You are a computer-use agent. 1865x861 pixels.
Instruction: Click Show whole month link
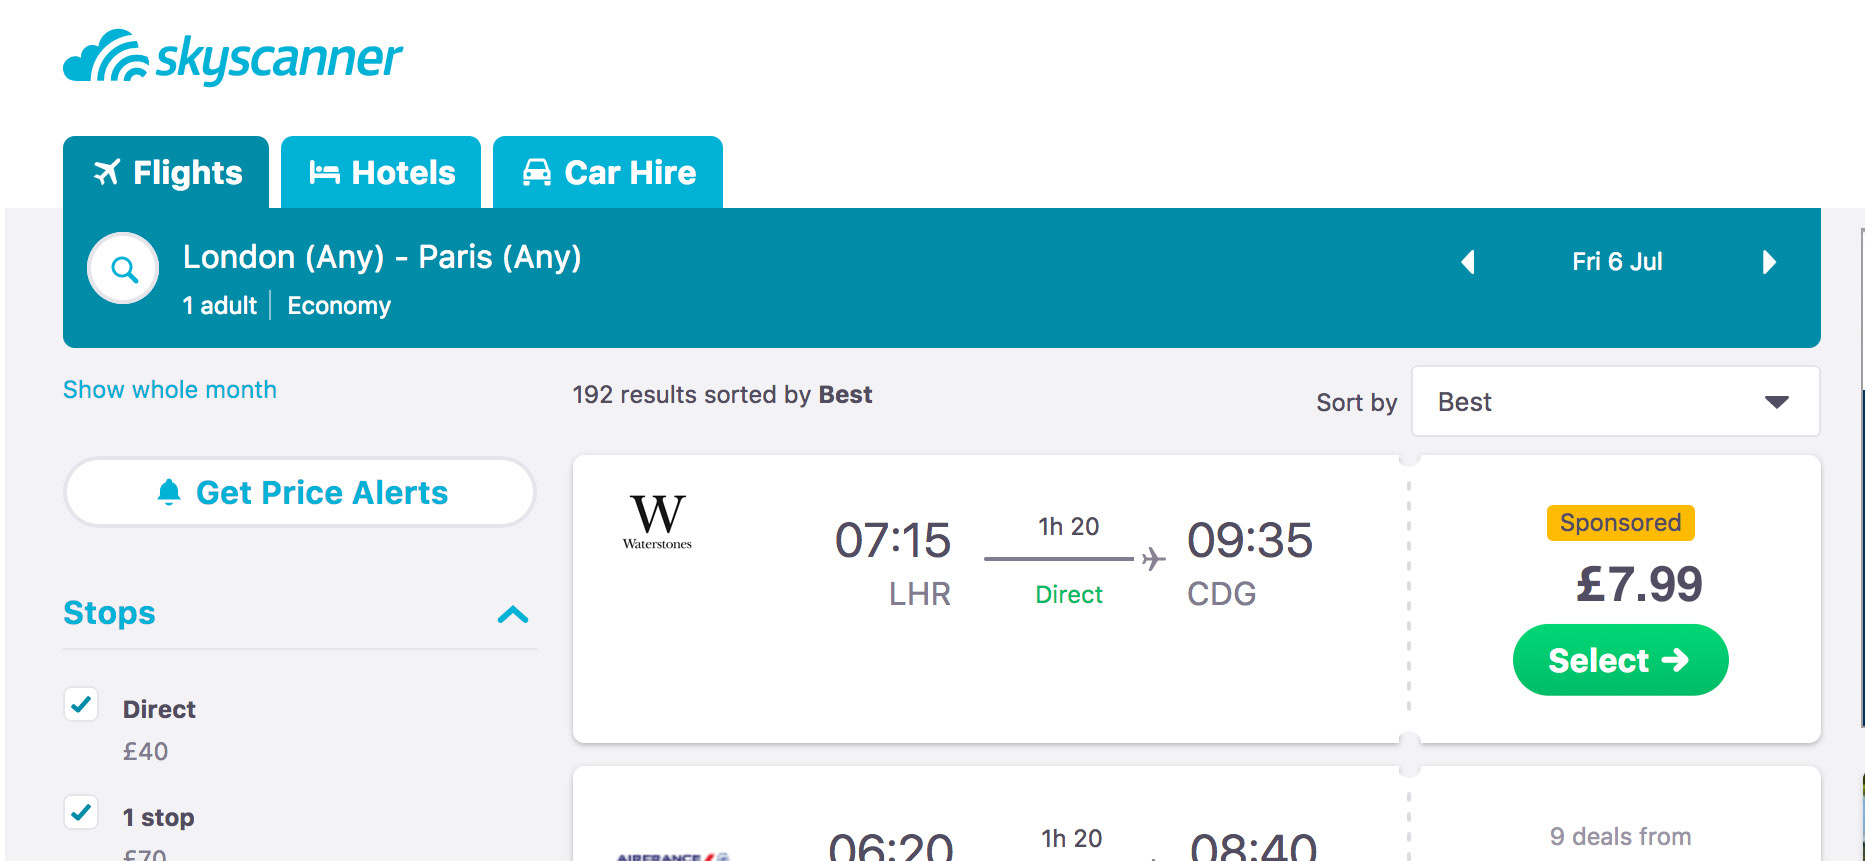(x=170, y=390)
